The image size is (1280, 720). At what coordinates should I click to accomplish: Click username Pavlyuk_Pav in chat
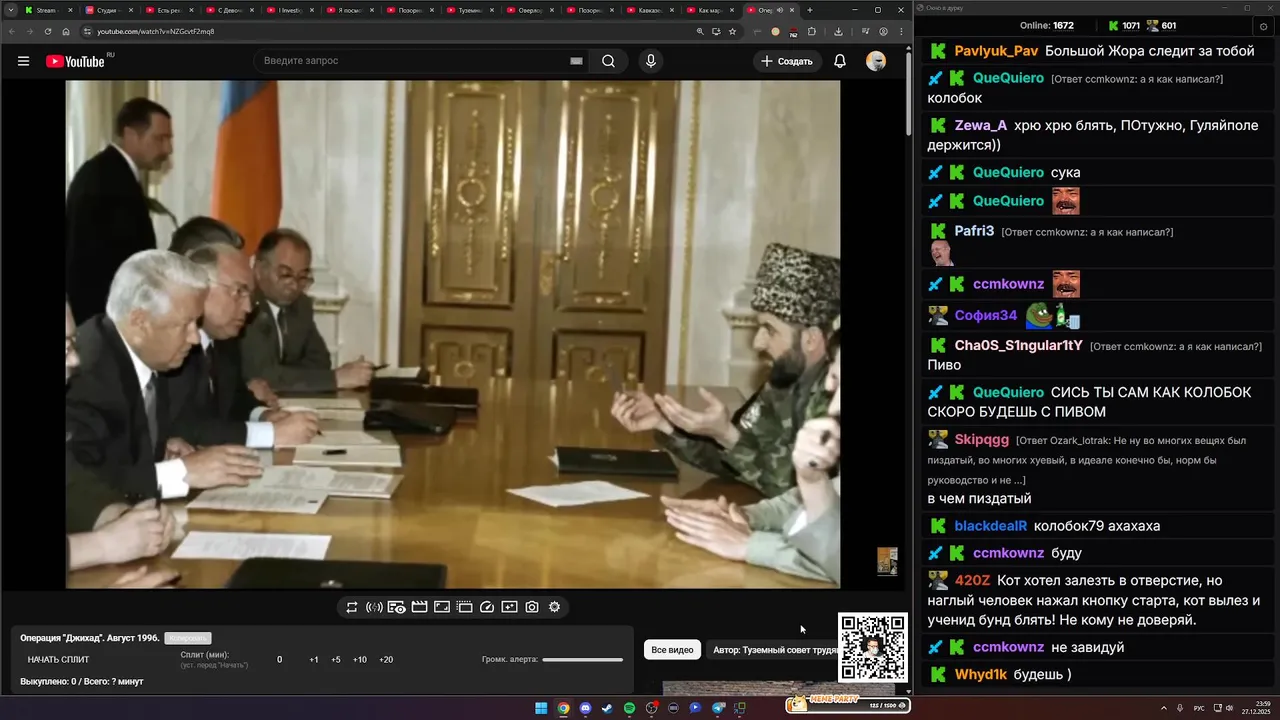click(x=996, y=51)
